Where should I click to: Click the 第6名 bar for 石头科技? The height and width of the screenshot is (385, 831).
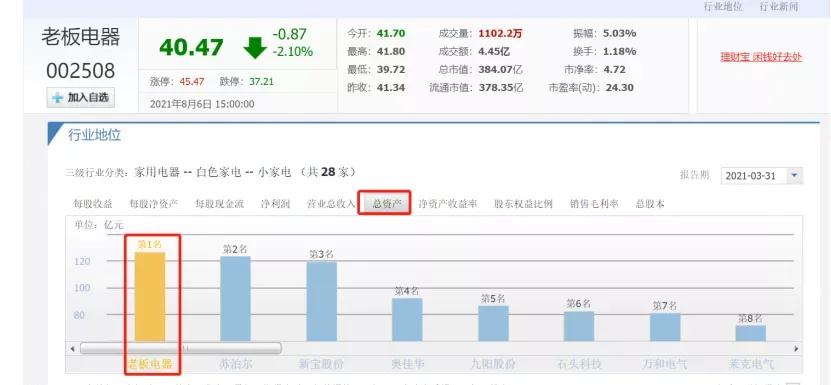579,326
